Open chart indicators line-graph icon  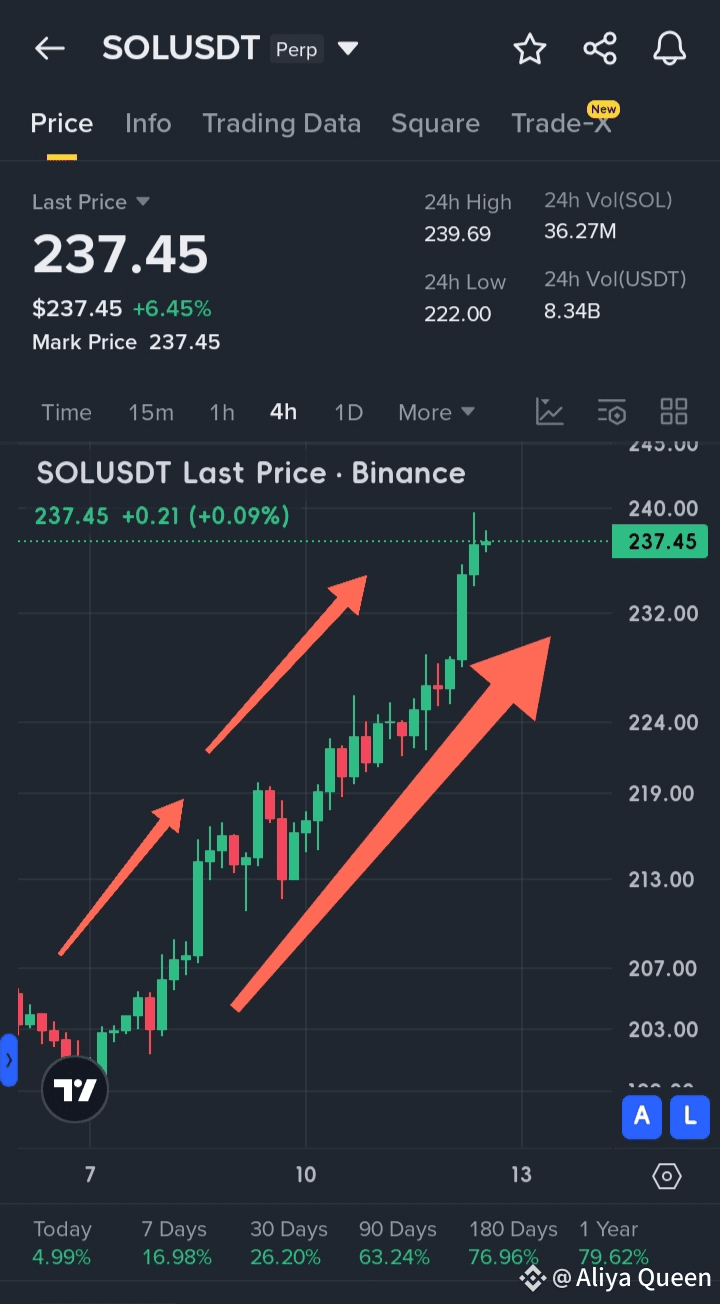click(550, 411)
